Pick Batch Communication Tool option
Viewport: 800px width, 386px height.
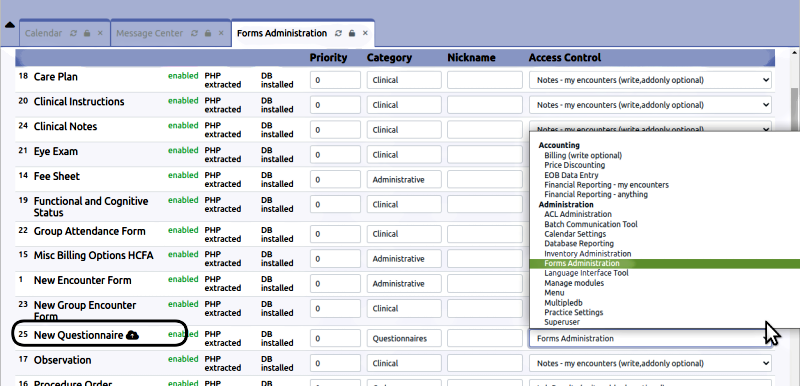(591, 224)
